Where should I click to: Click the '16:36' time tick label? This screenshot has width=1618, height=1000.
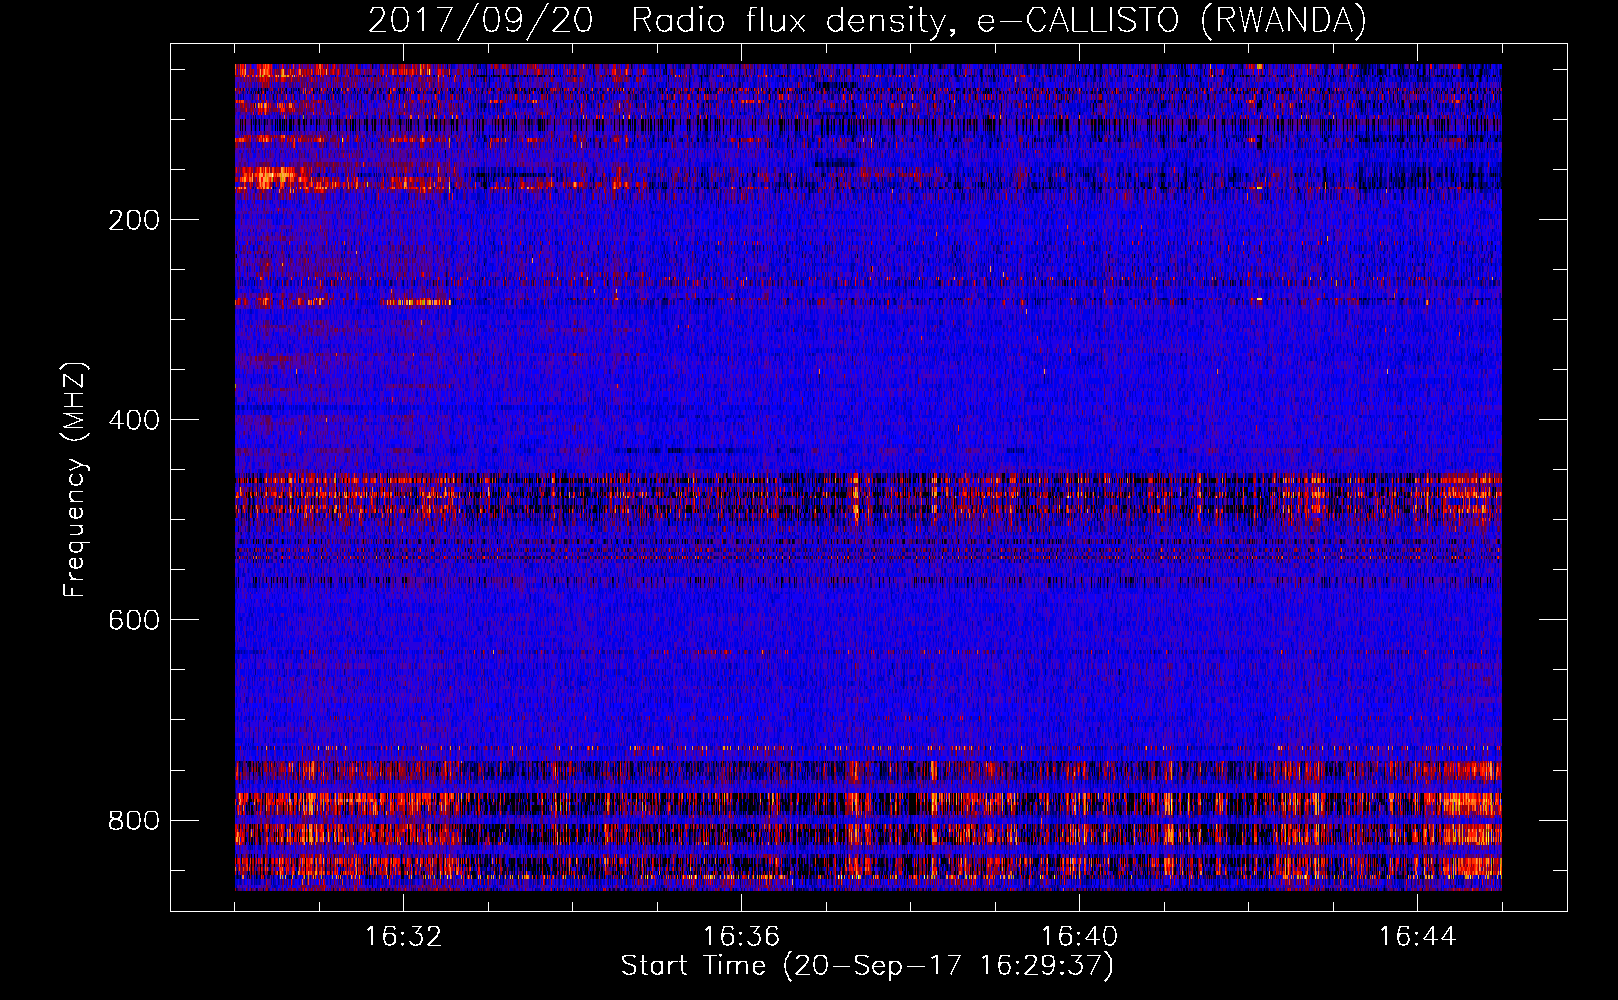[x=741, y=937]
